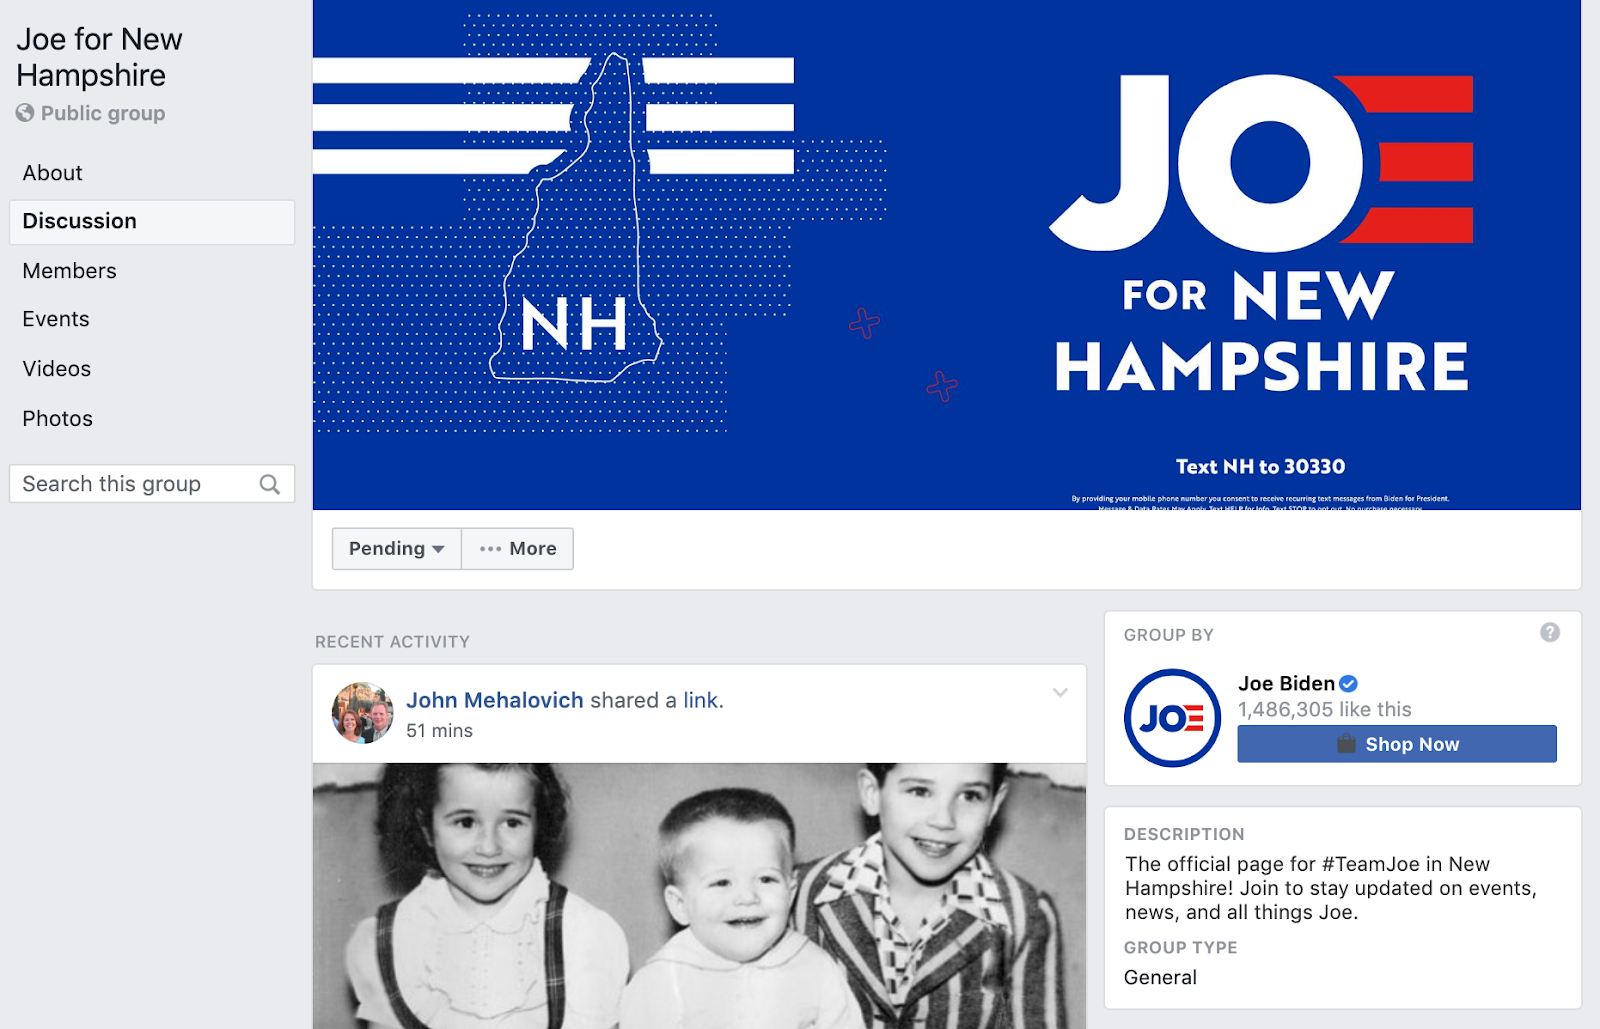The width and height of the screenshot is (1600, 1029).
Task: Click John Mehalovich's profile picture
Action: coord(362,713)
